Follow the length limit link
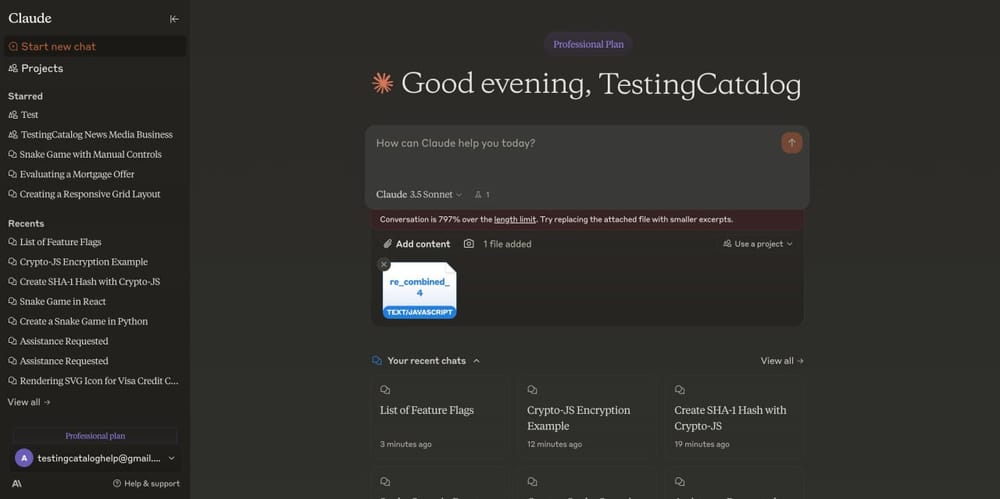Image resolution: width=1000 pixels, height=499 pixels. click(x=515, y=220)
